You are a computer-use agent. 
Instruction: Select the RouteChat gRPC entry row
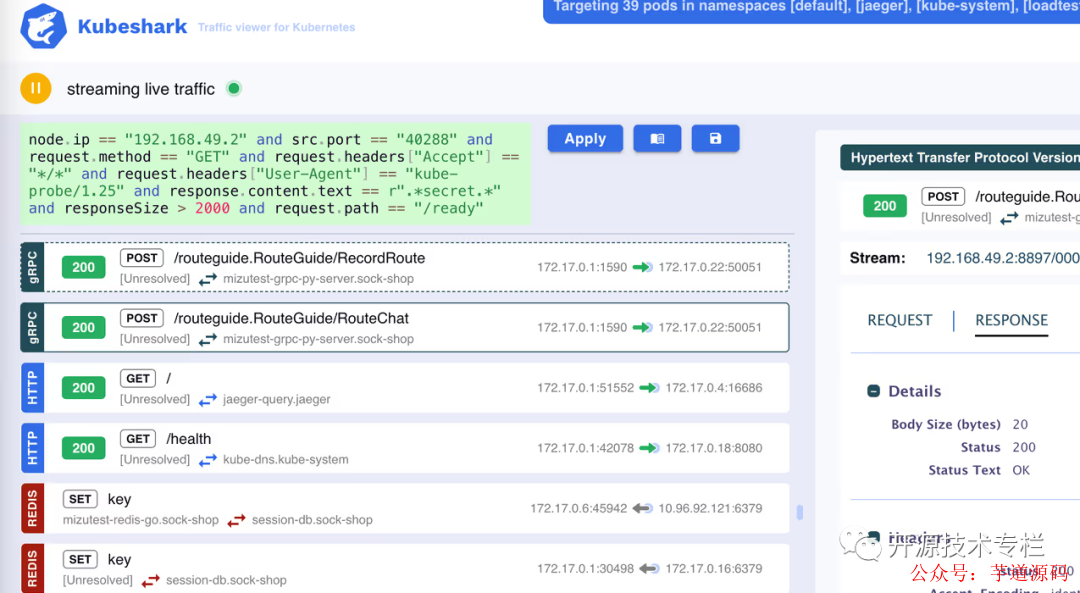click(405, 327)
